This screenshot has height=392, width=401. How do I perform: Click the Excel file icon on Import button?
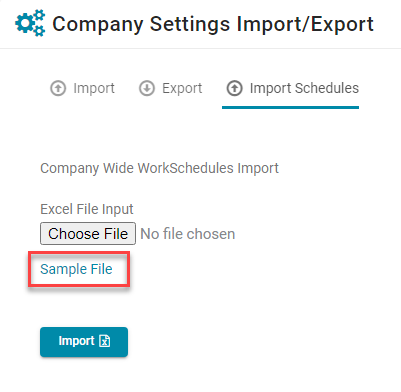[105, 341]
